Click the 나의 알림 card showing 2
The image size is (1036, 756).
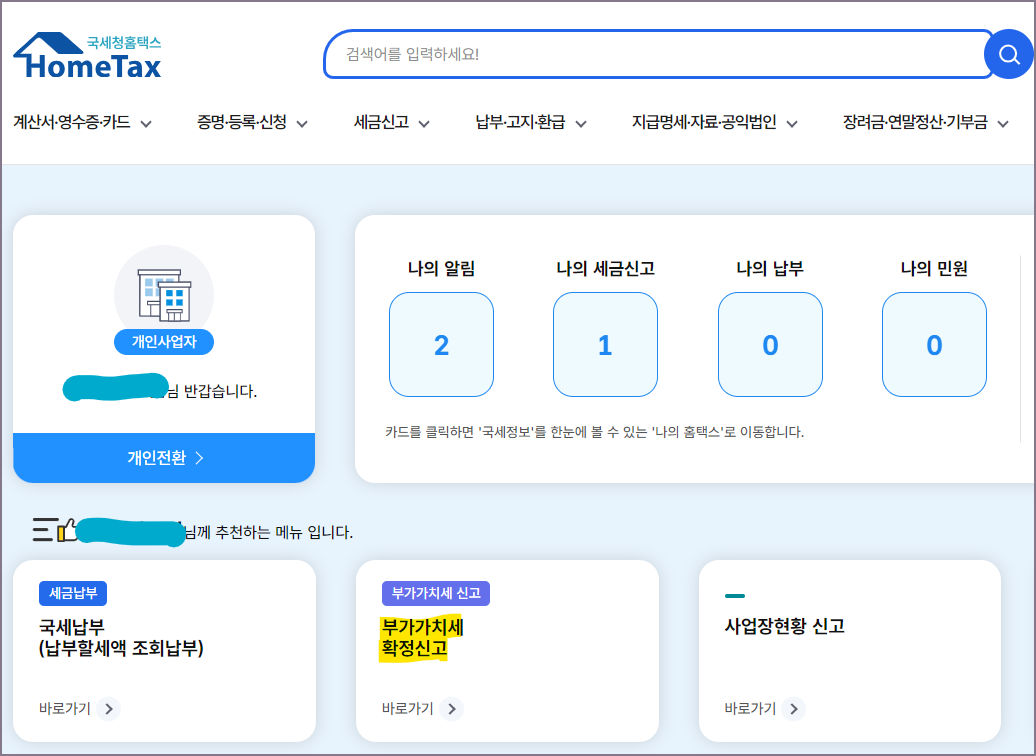(x=441, y=342)
